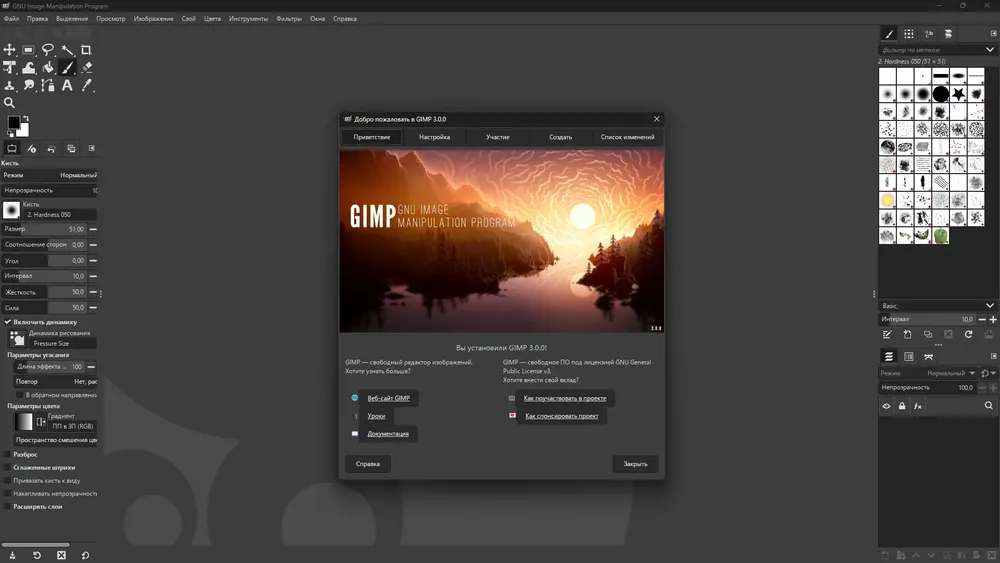The width and height of the screenshot is (1000, 563).
Task: Select the Warp Transform tool
Action: coord(29,68)
